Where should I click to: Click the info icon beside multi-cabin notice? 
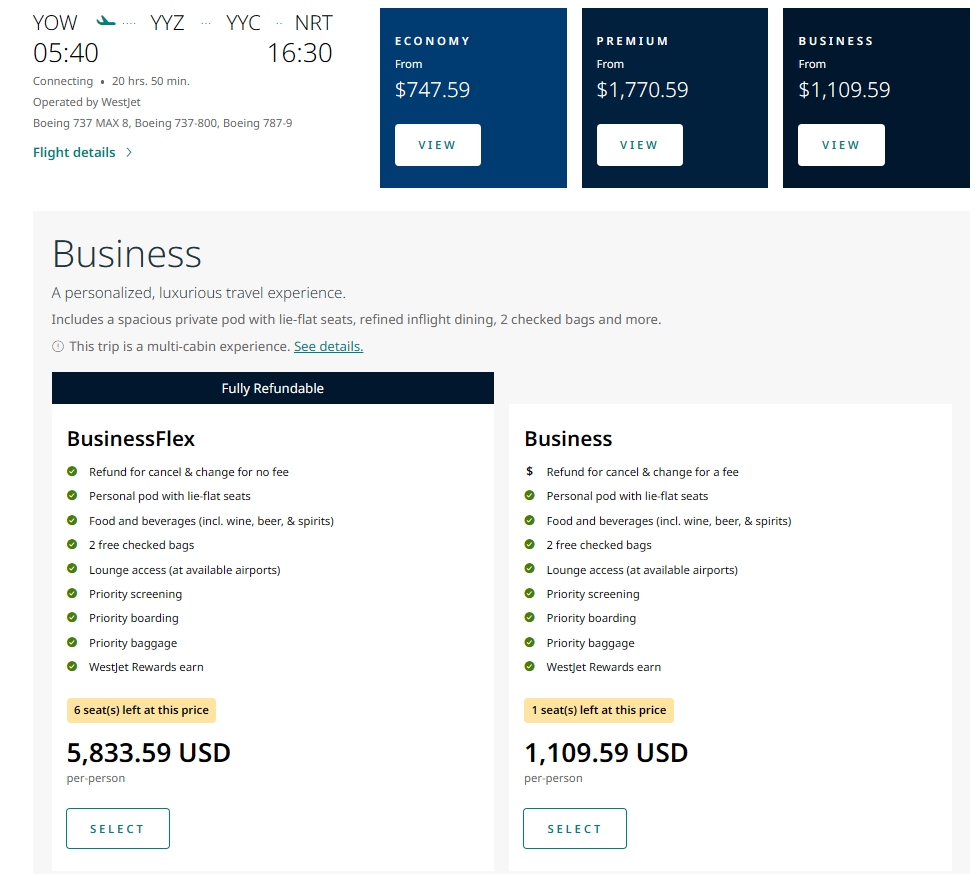pyautogui.click(x=58, y=347)
